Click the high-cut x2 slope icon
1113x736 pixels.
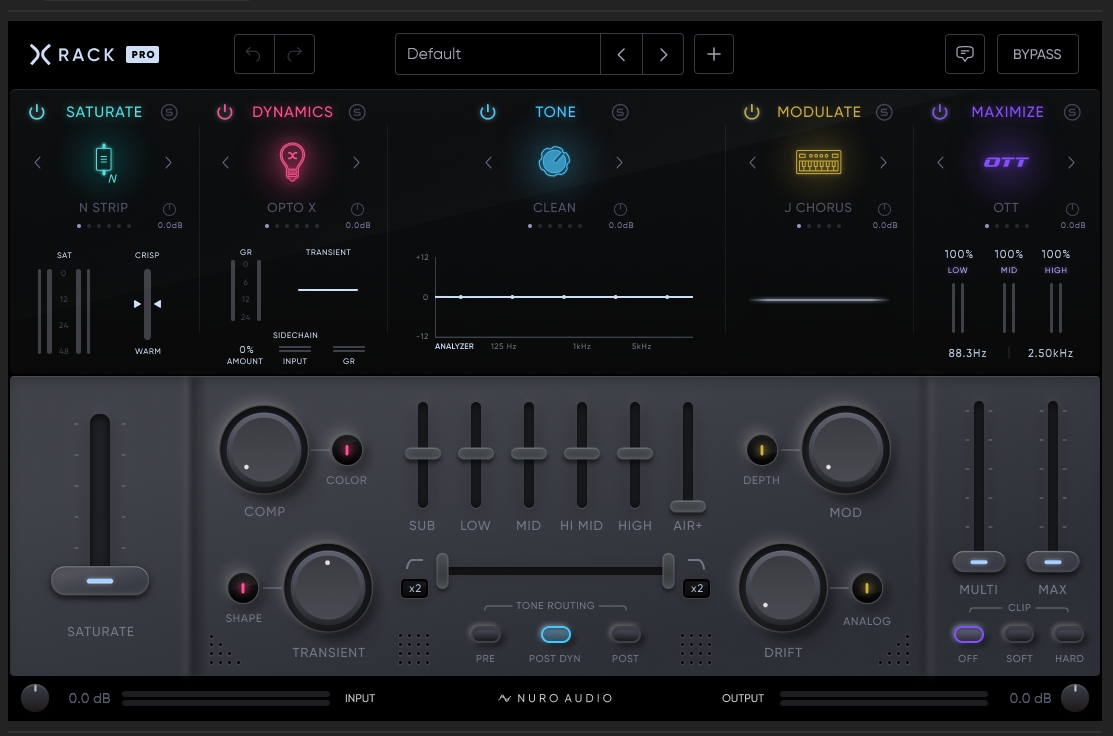pos(696,588)
